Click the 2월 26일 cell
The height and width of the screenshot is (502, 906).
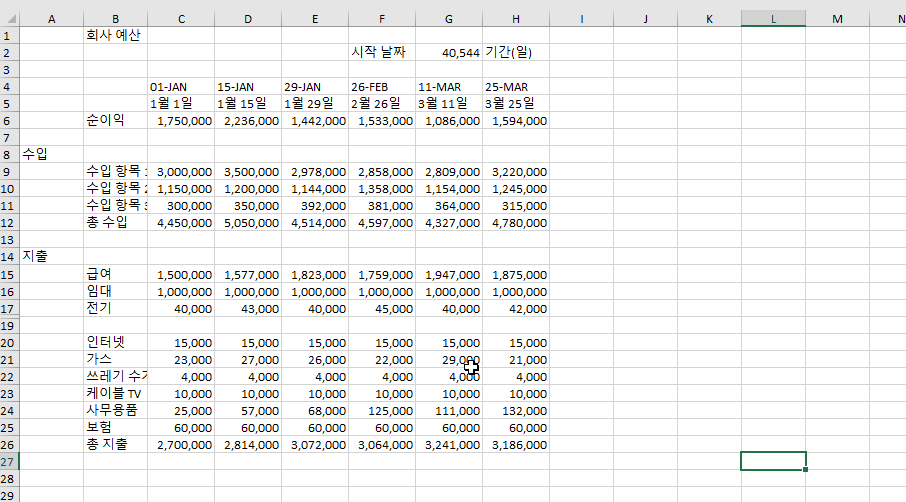tap(381, 103)
